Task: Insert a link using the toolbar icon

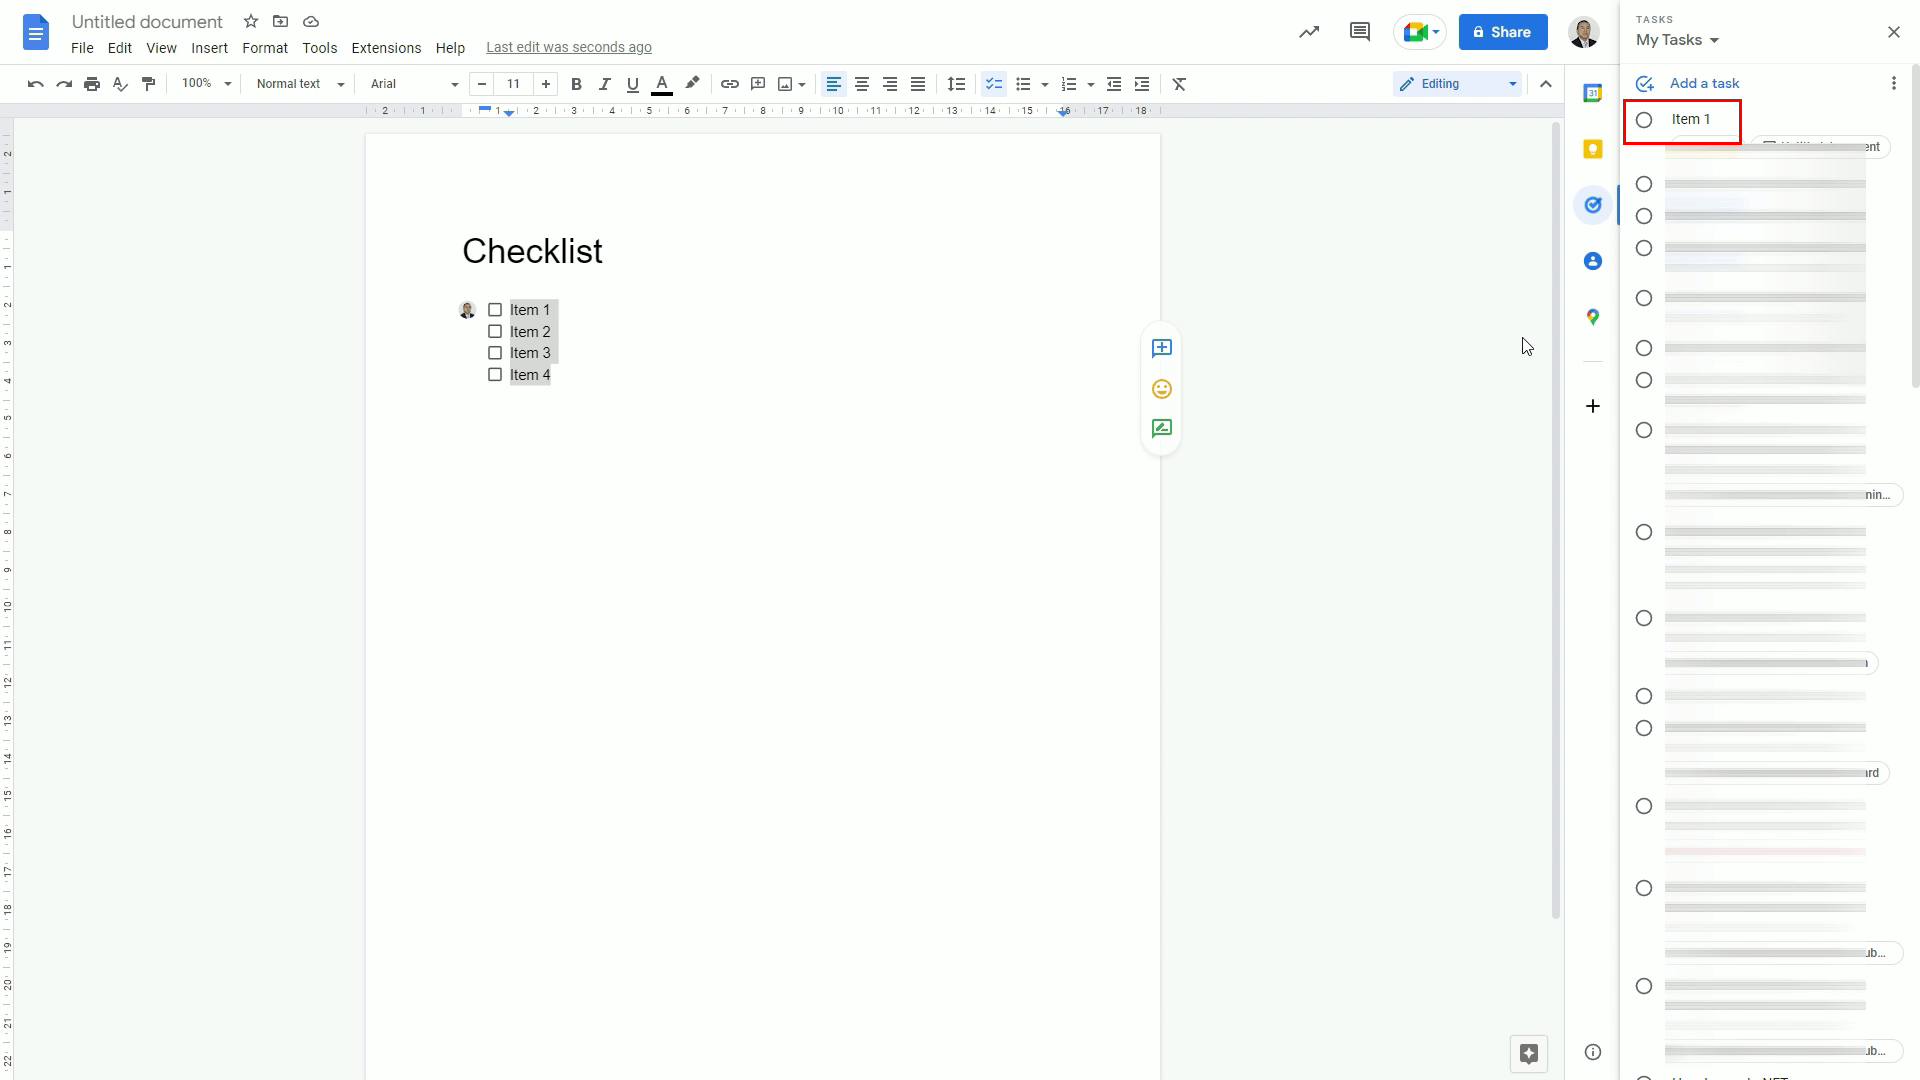Action: (x=729, y=84)
